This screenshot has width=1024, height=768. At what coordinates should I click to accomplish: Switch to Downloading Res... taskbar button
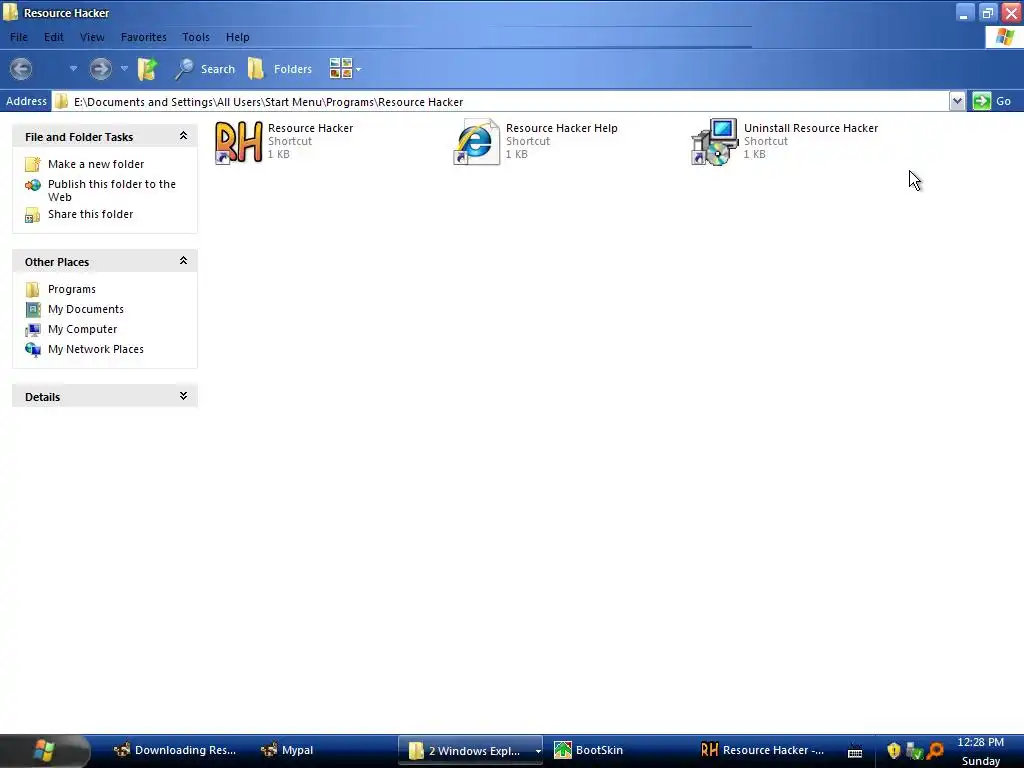click(174, 750)
